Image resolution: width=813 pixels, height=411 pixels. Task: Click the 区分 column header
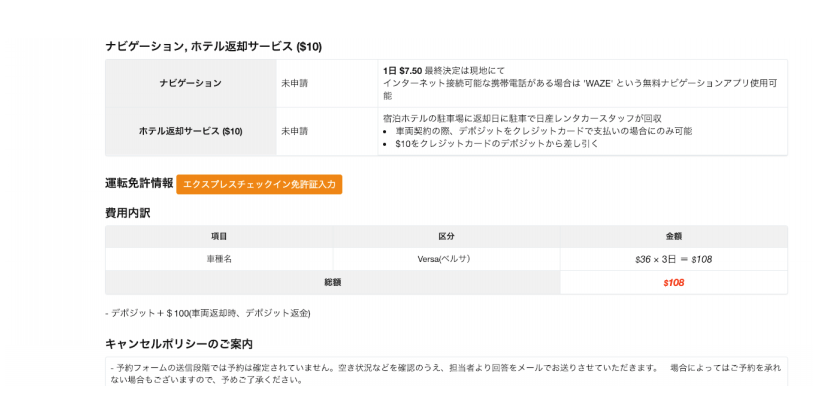[446, 236]
